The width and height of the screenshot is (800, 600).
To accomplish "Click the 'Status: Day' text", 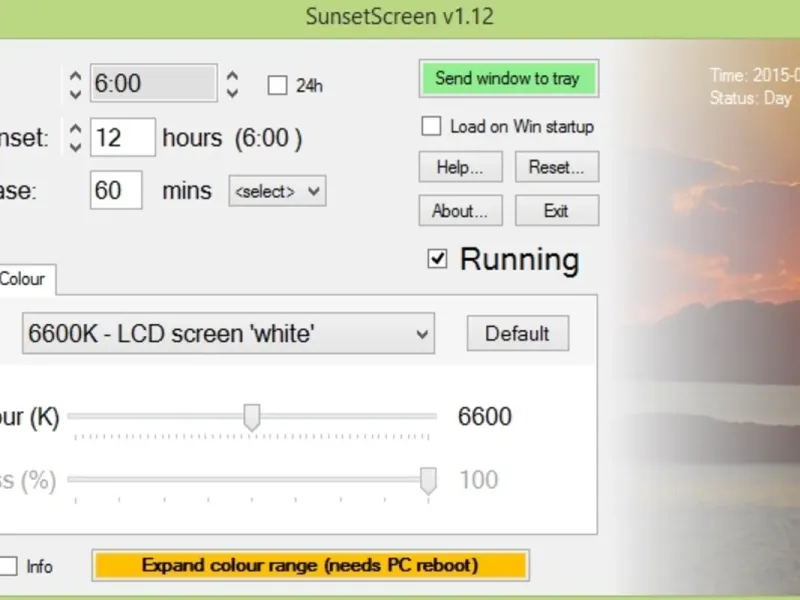I will [x=751, y=98].
